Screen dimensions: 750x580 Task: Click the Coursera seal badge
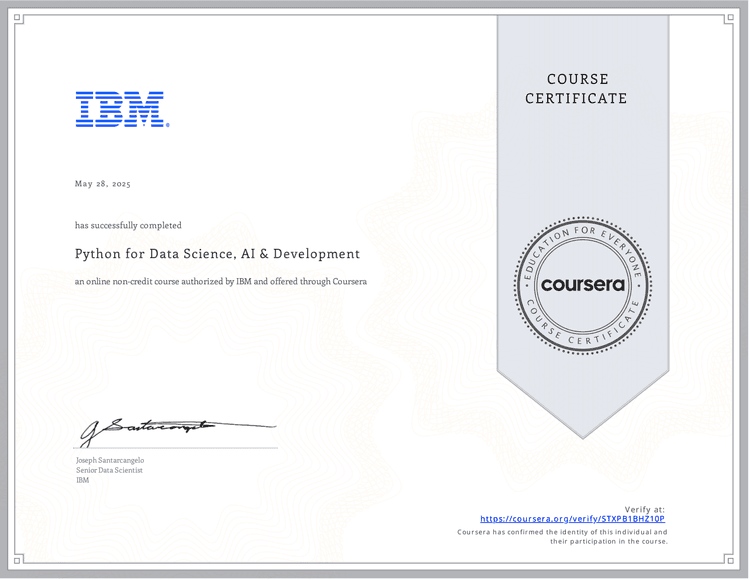click(582, 285)
